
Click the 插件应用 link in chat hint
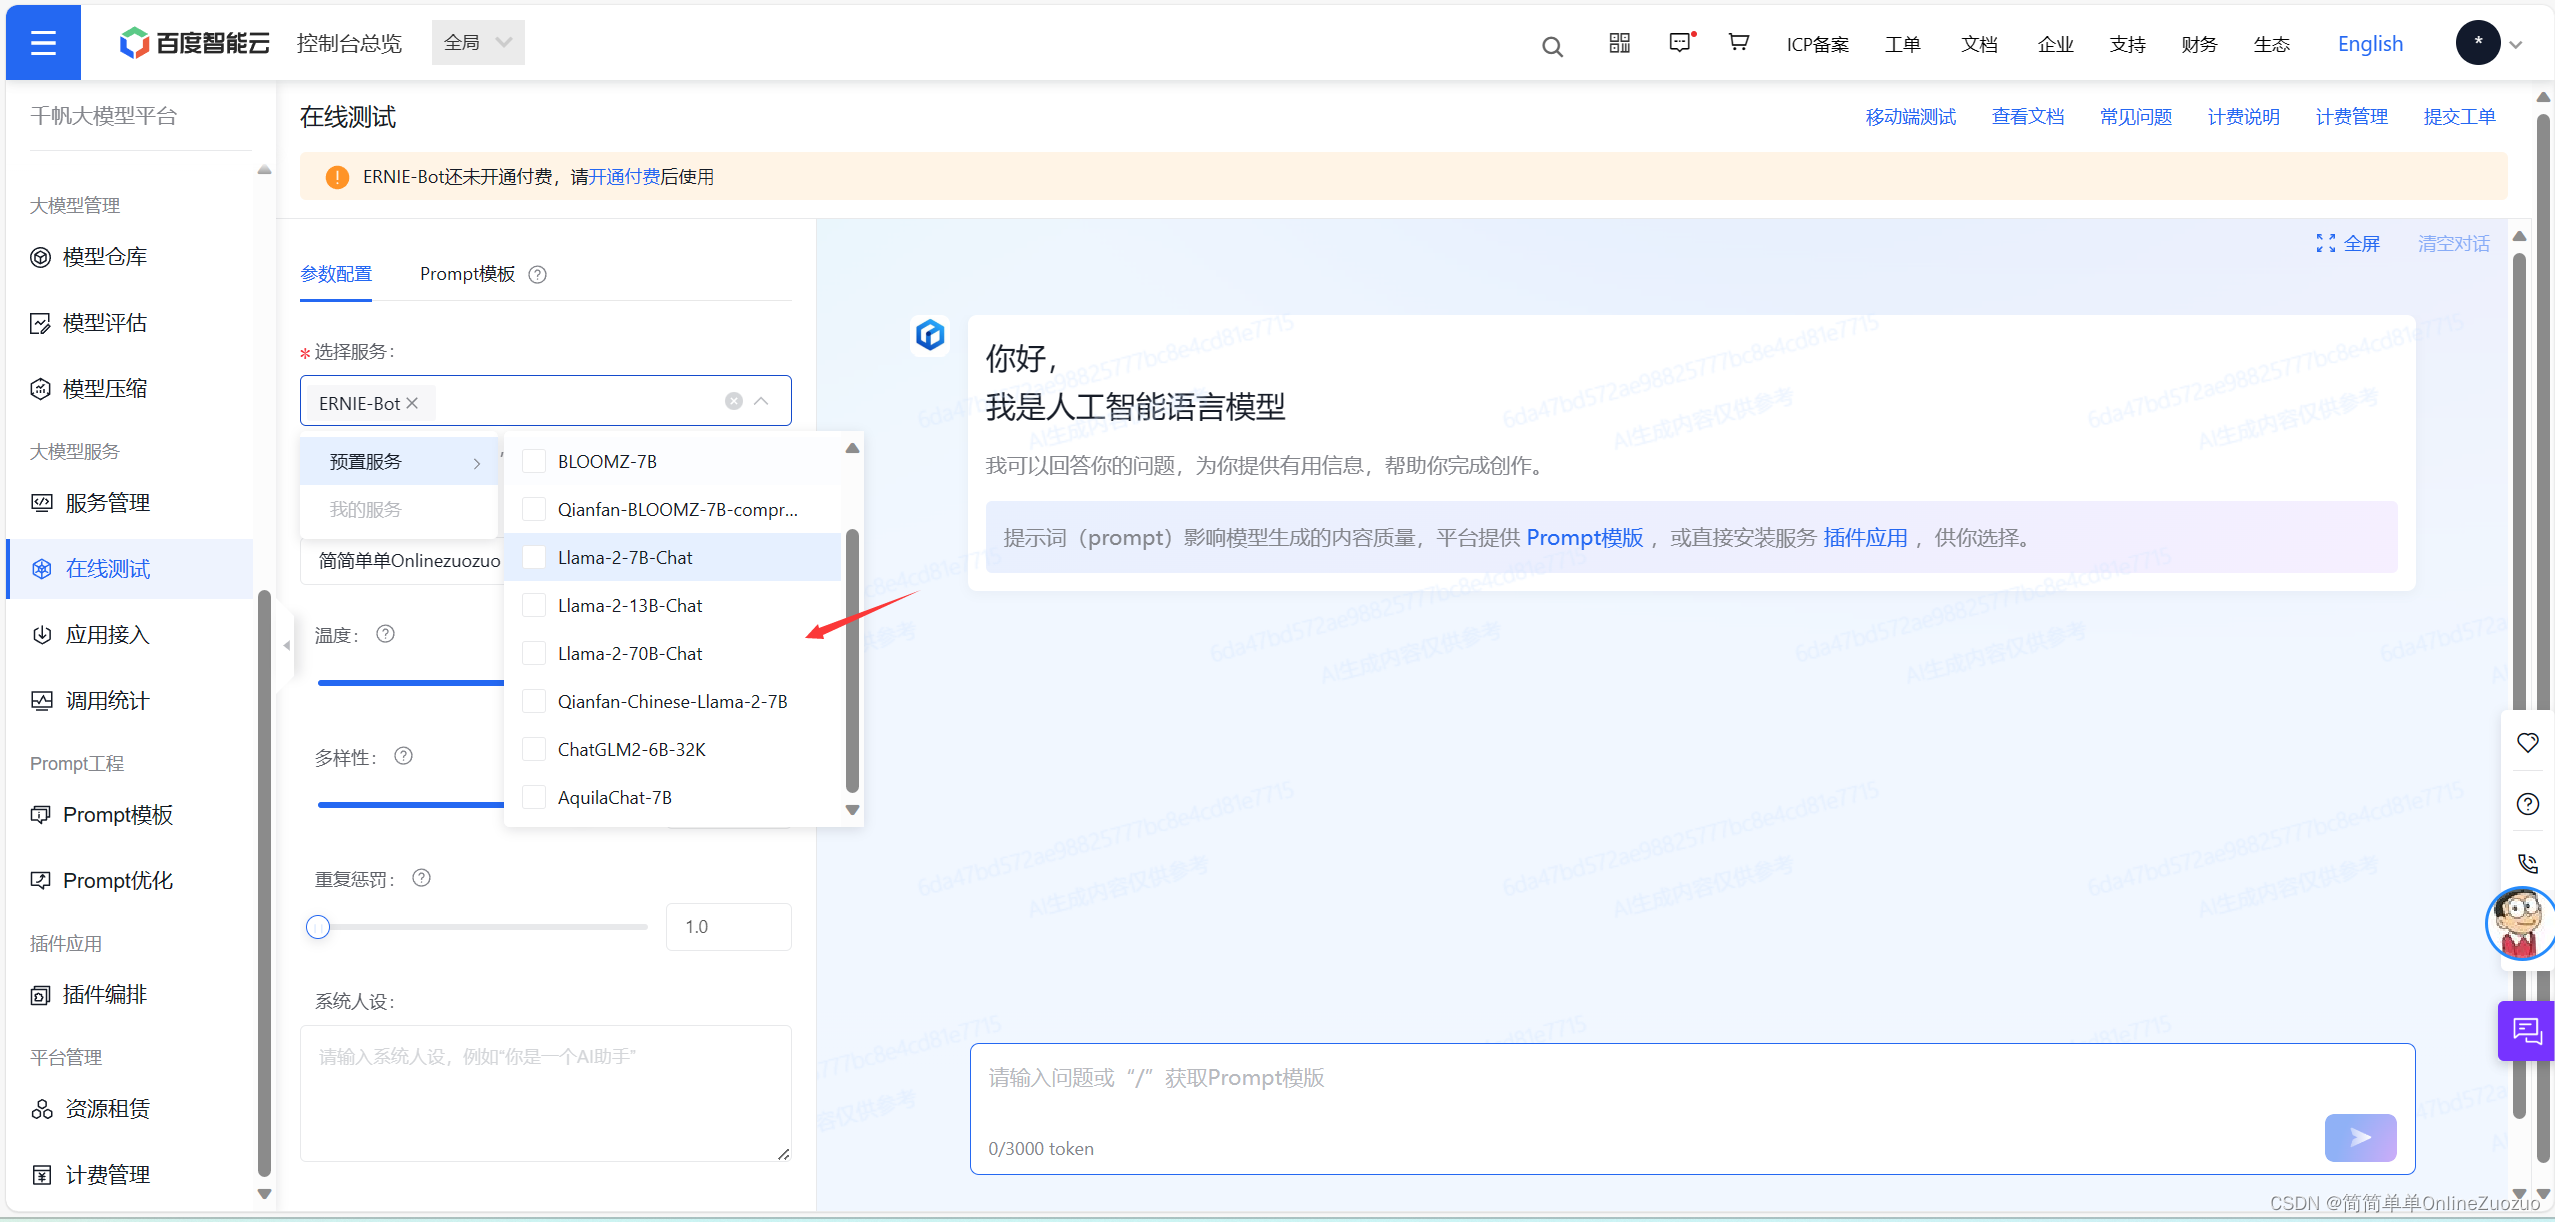coord(1865,538)
